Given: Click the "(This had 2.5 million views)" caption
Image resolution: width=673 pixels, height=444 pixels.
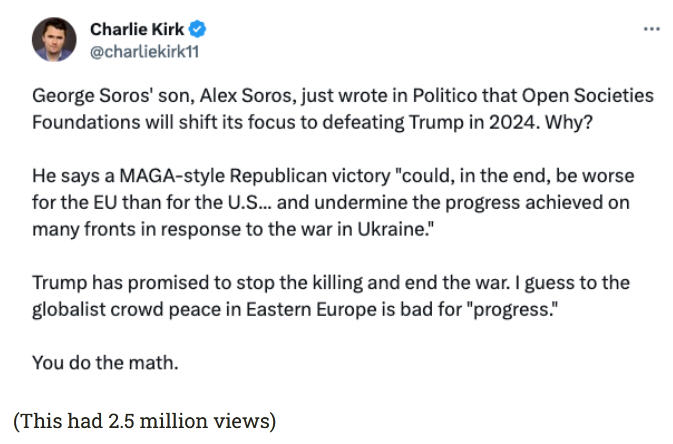Looking at the screenshot, I should click(145, 421).
